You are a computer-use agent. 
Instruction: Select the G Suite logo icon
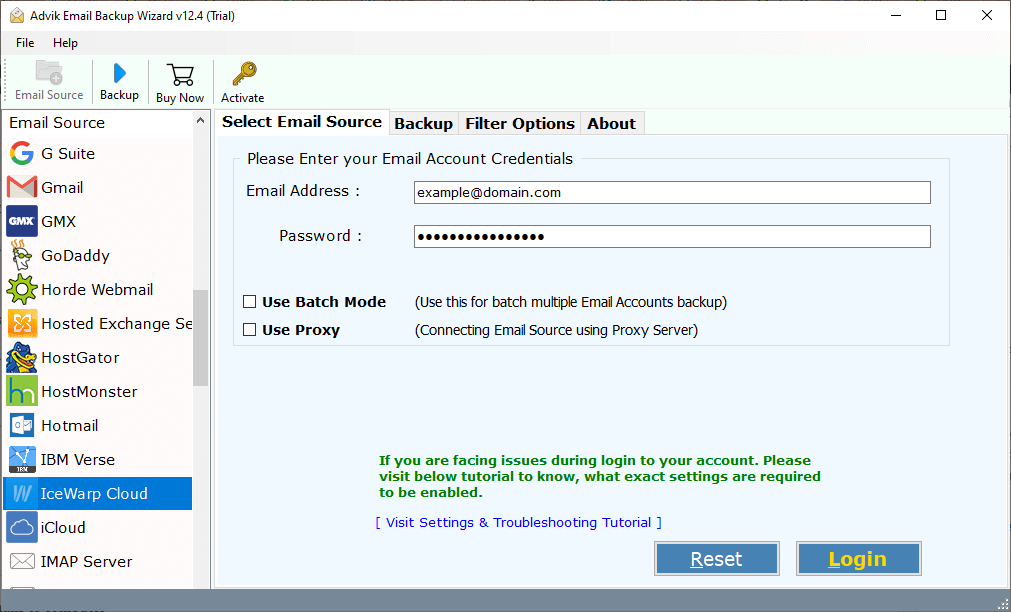click(22, 153)
